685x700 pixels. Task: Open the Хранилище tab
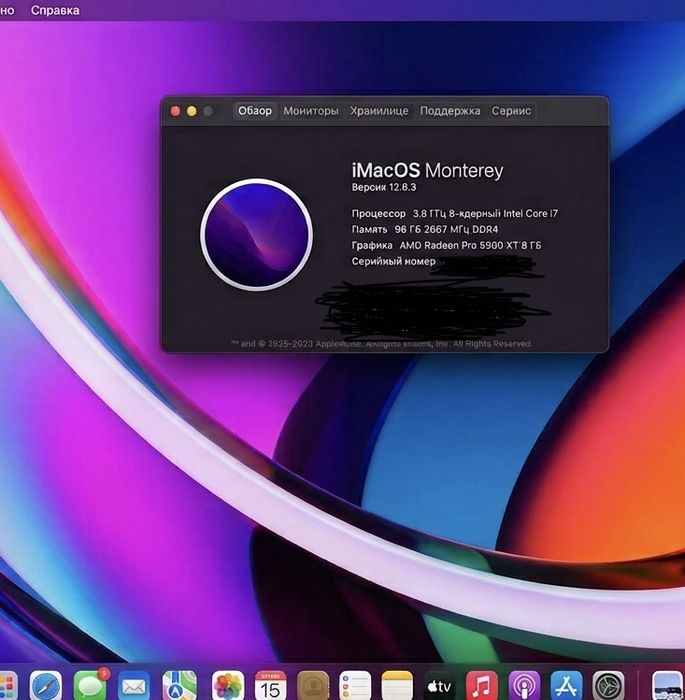[379, 111]
